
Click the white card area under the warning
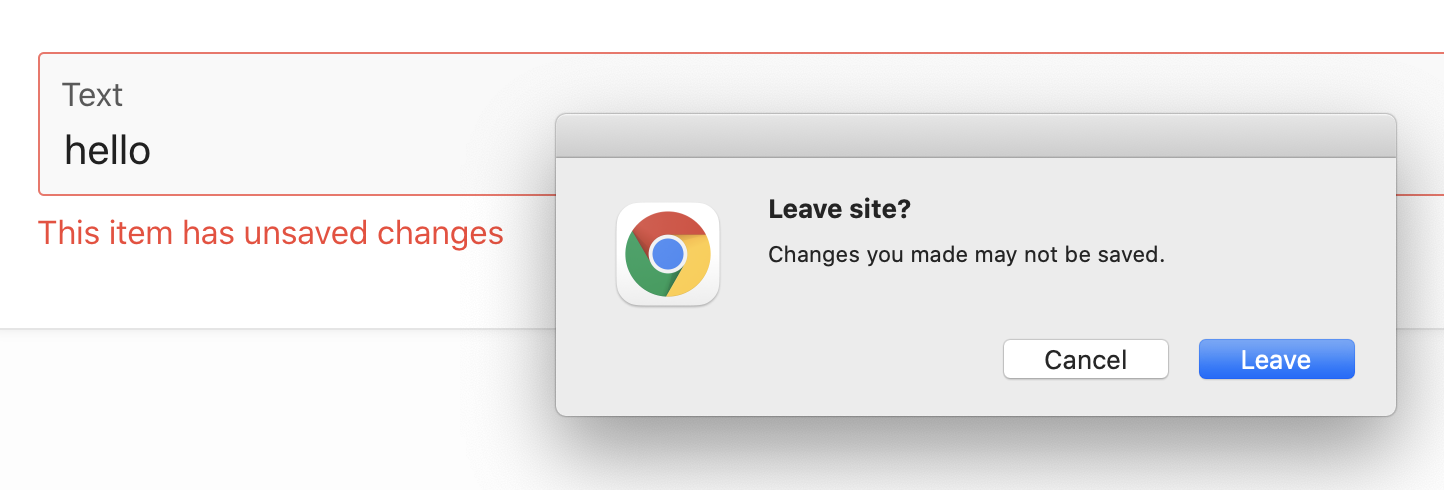pos(270,290)
